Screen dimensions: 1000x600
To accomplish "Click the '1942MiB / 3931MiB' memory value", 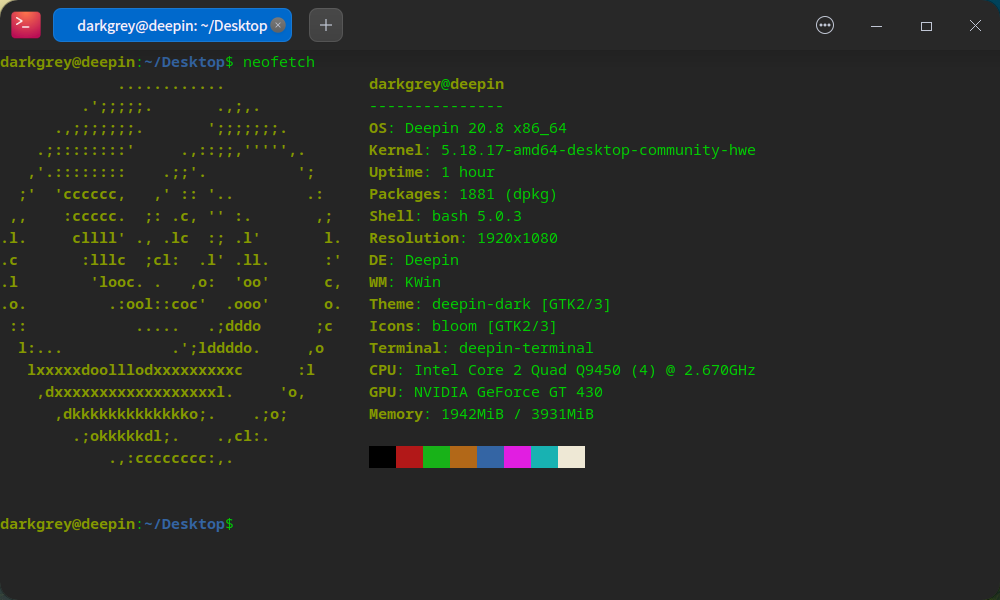I will tap(517, 414).
